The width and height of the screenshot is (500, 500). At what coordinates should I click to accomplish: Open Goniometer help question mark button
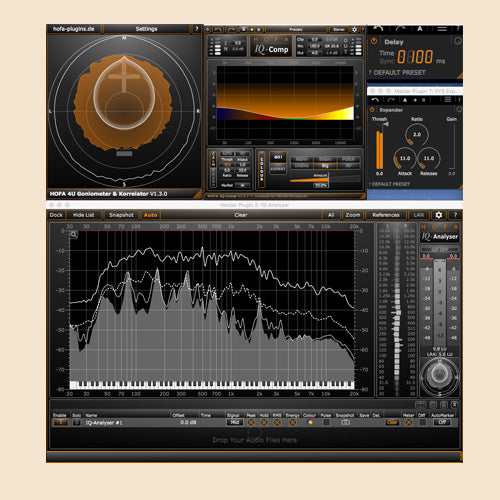click(197, 29)
